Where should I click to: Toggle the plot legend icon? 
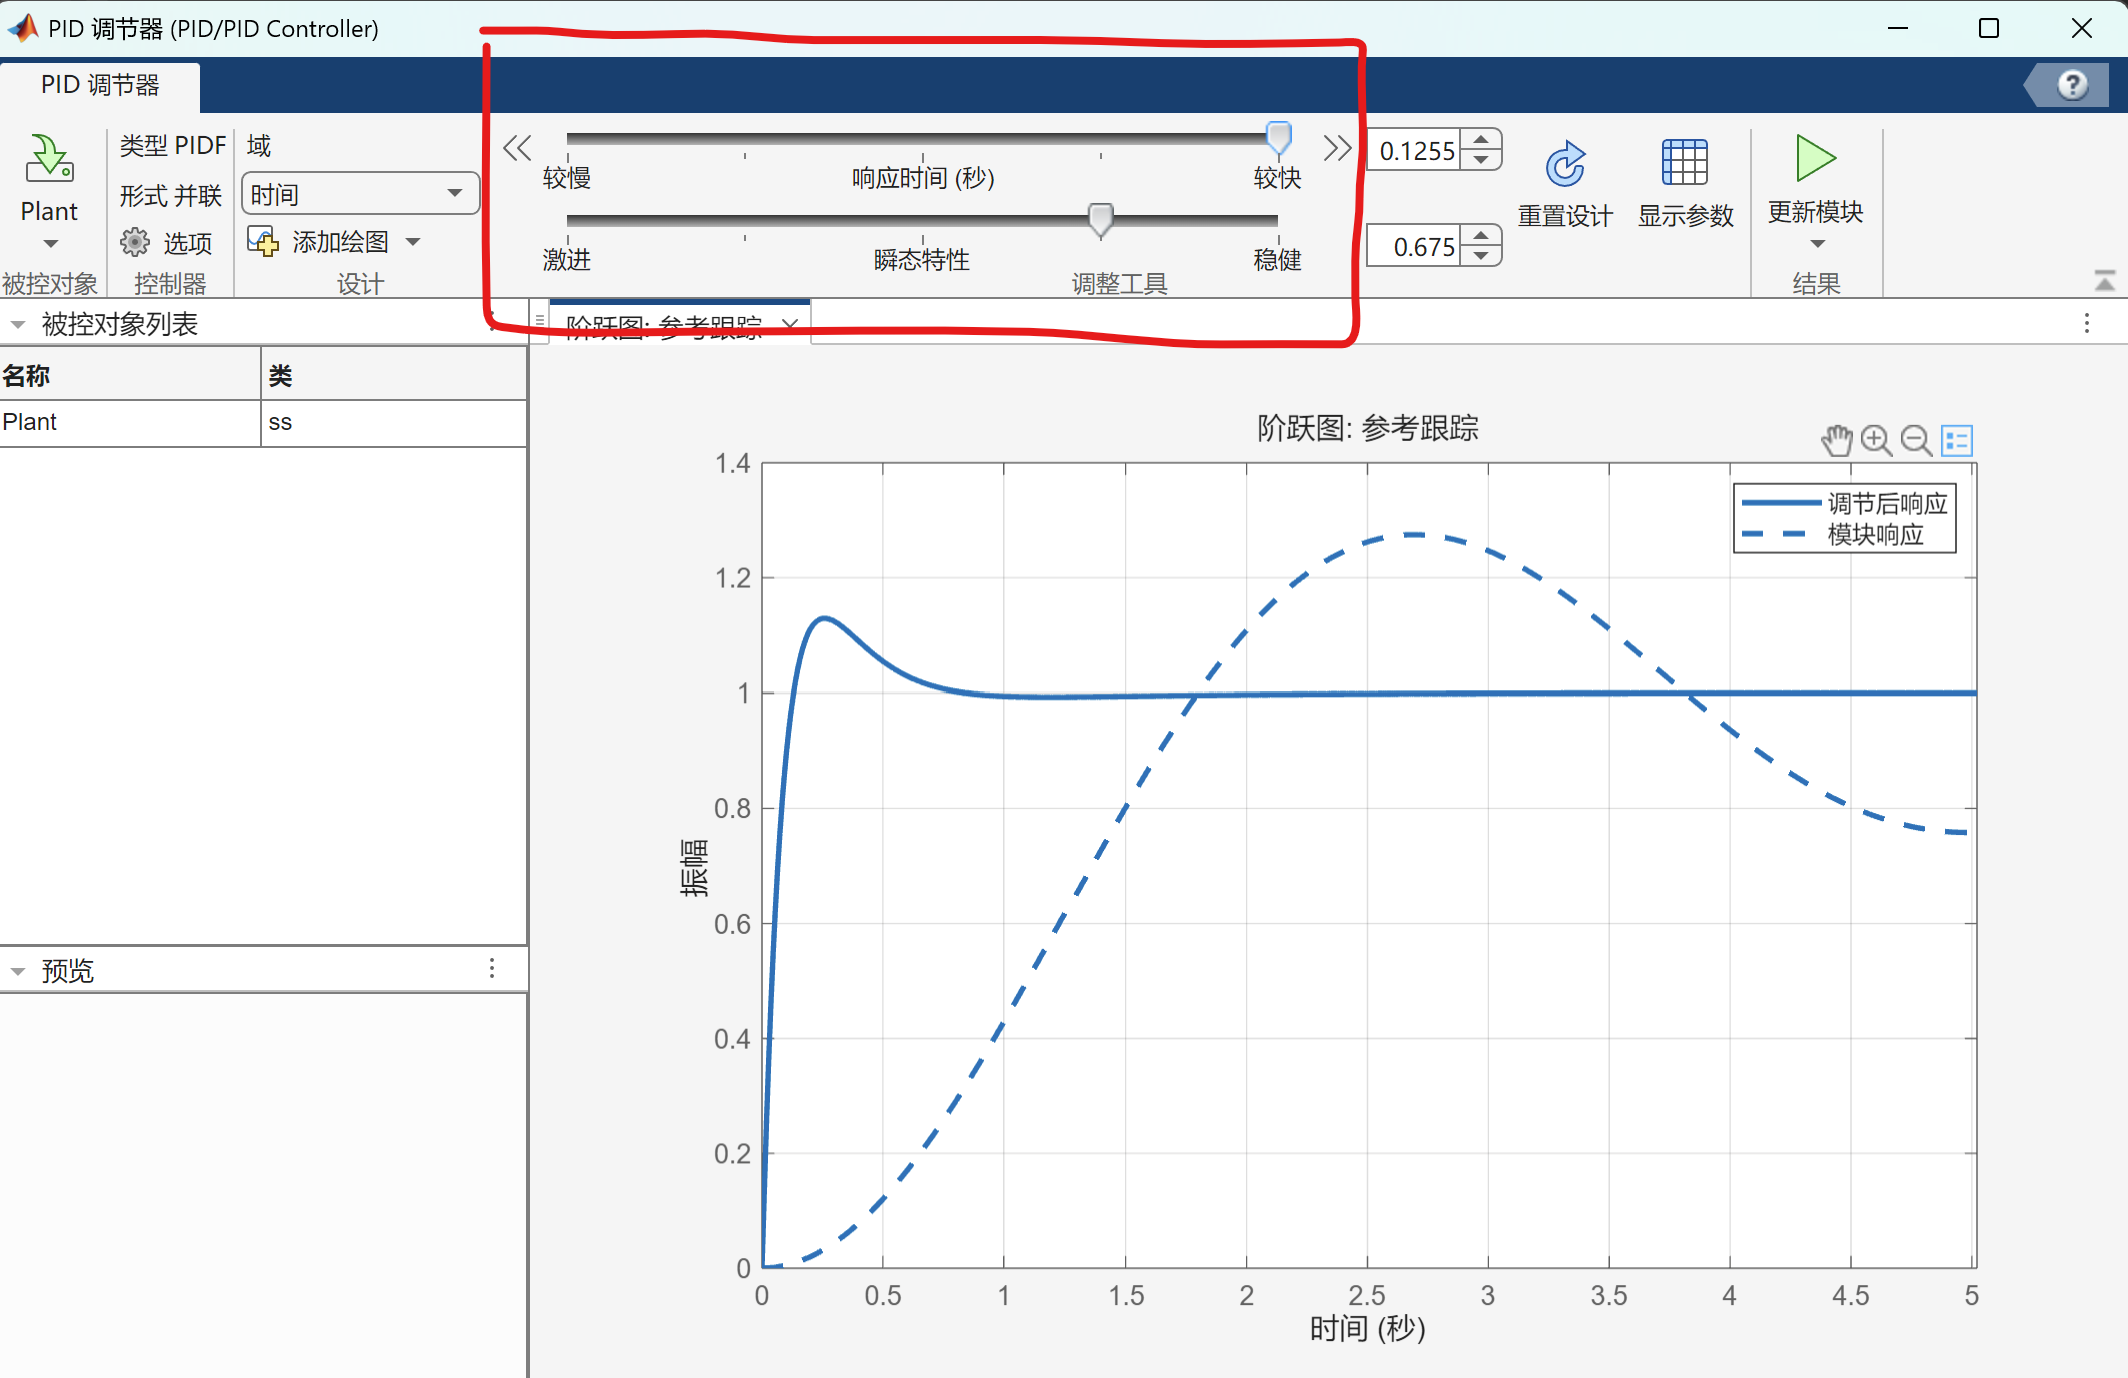[1957, 441]
